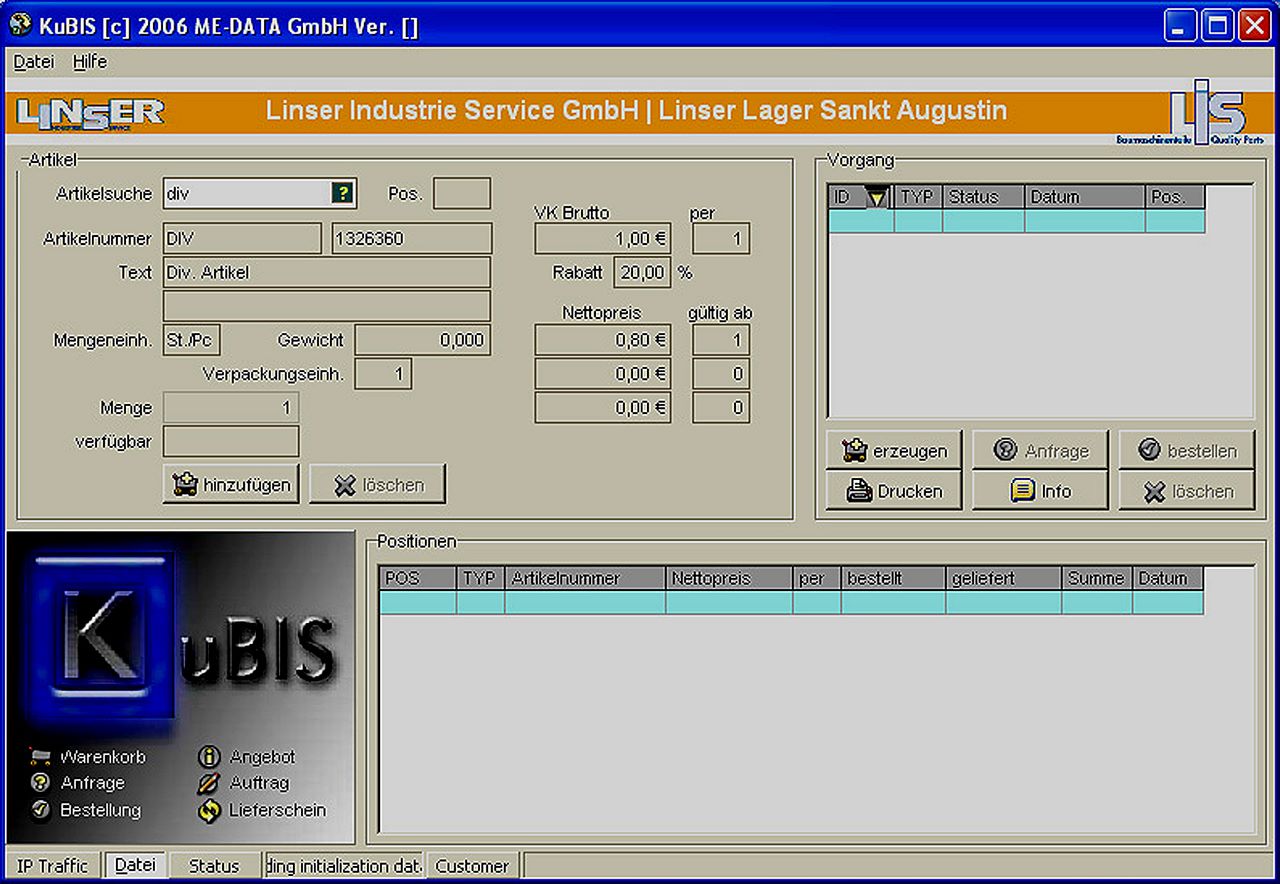The height and width of the screenshot is (884, 1280).
Task: Click the Drucken button
Action: [x=894, y=491]
